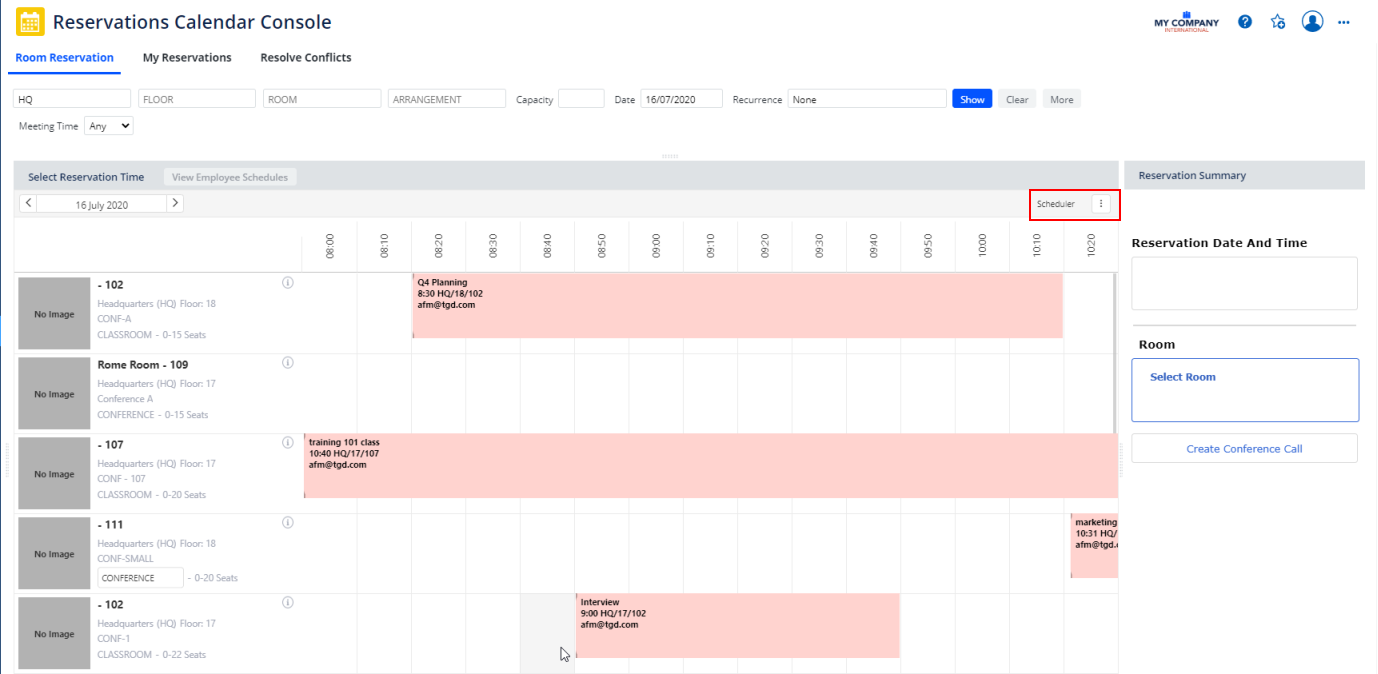Click the No Image thumbnail for Rome Room

54,394
